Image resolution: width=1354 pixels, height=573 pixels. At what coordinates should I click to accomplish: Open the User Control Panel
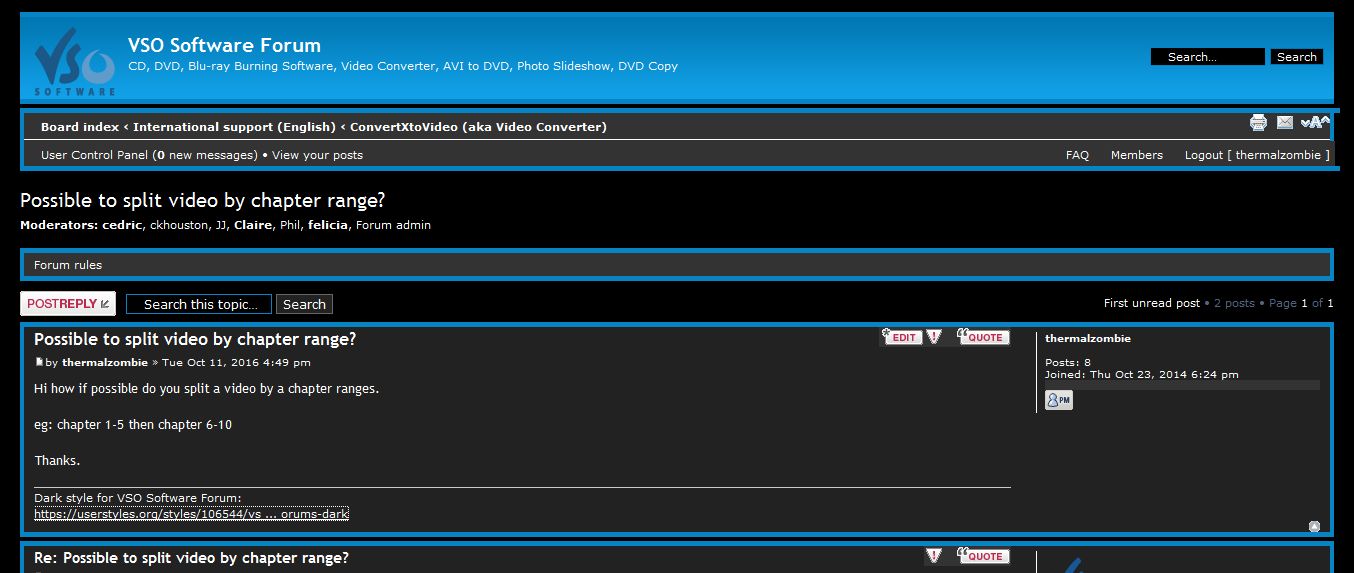pos(94,155)
